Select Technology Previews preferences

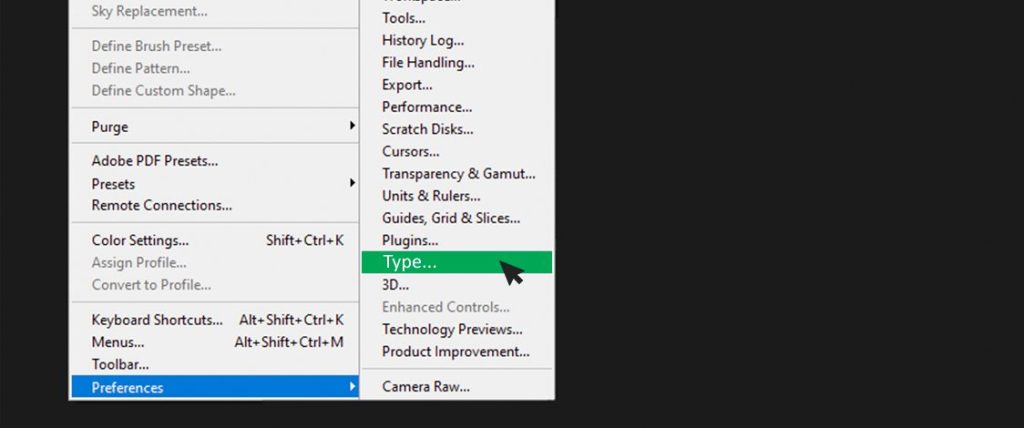(x=452, y=330)
